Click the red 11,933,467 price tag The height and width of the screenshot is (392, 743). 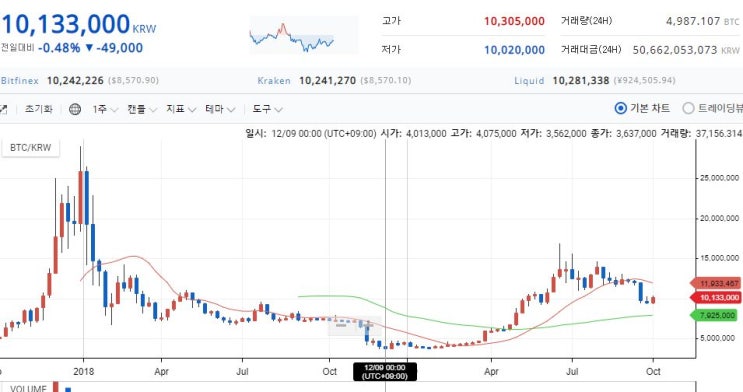coord(716,283)
